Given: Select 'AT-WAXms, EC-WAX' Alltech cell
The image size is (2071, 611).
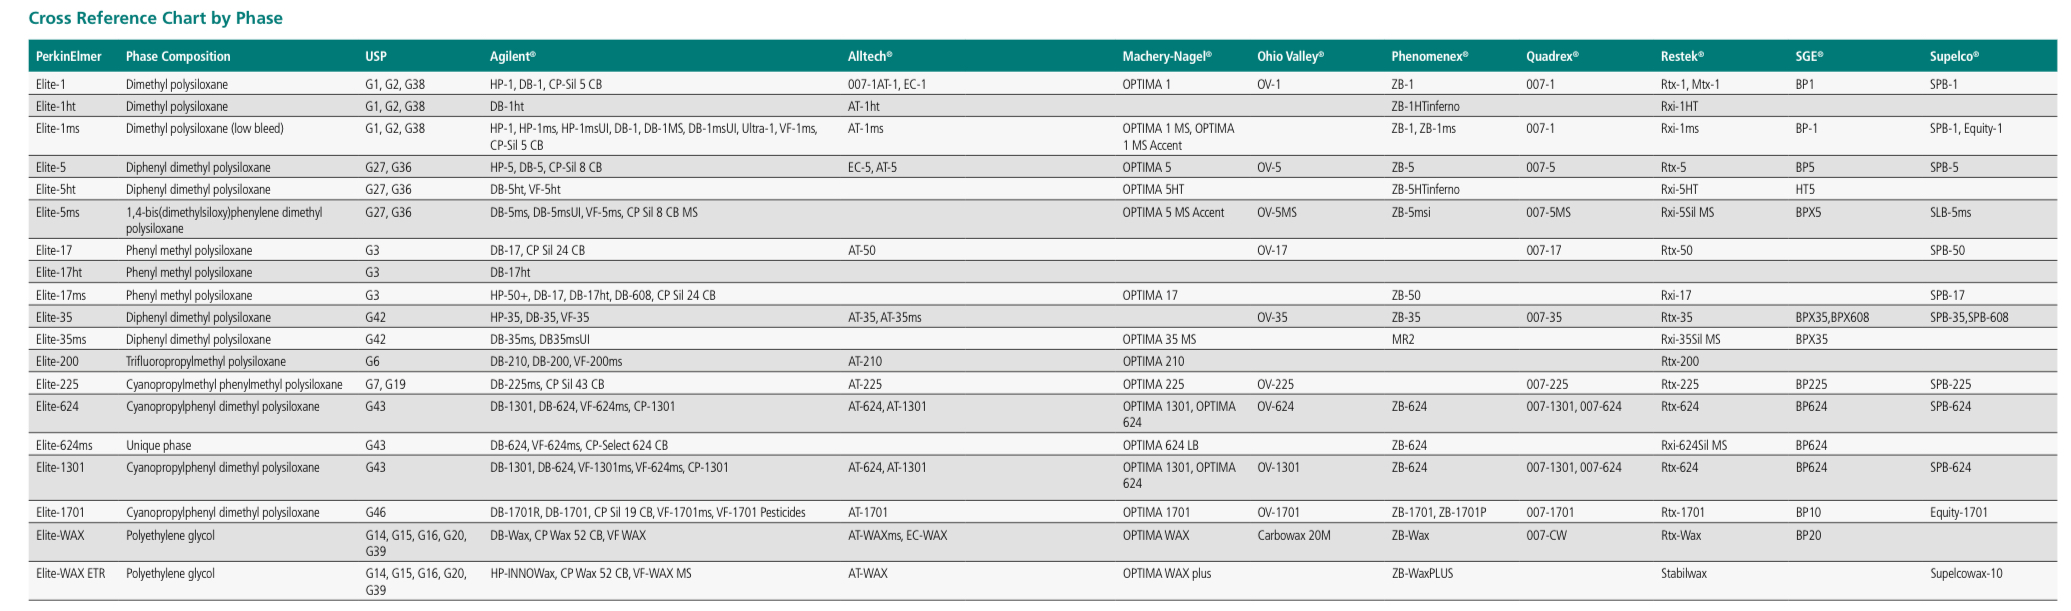Looking at the screenshot, I should [x=897, y=536].
